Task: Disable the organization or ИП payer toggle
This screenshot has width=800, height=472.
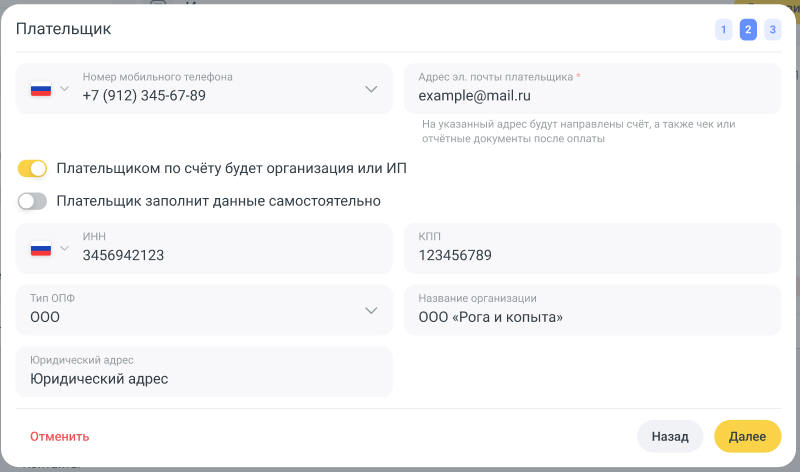Action: [33, 168]
